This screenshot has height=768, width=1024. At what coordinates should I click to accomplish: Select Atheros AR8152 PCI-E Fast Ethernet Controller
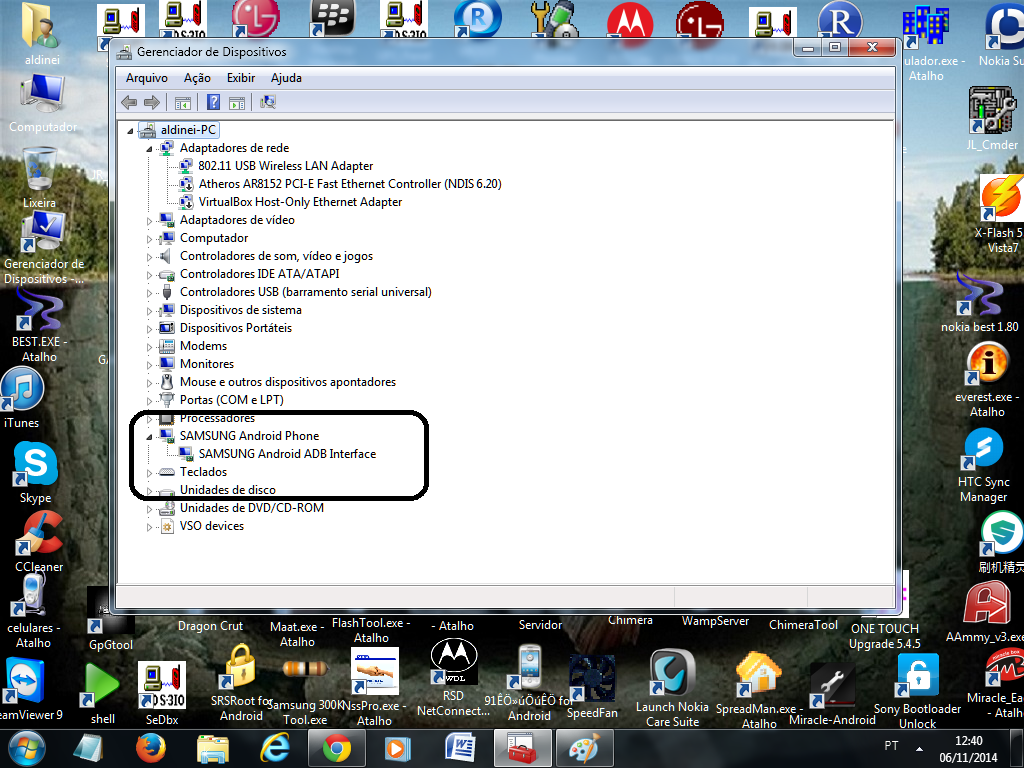[x=349, y=184]
